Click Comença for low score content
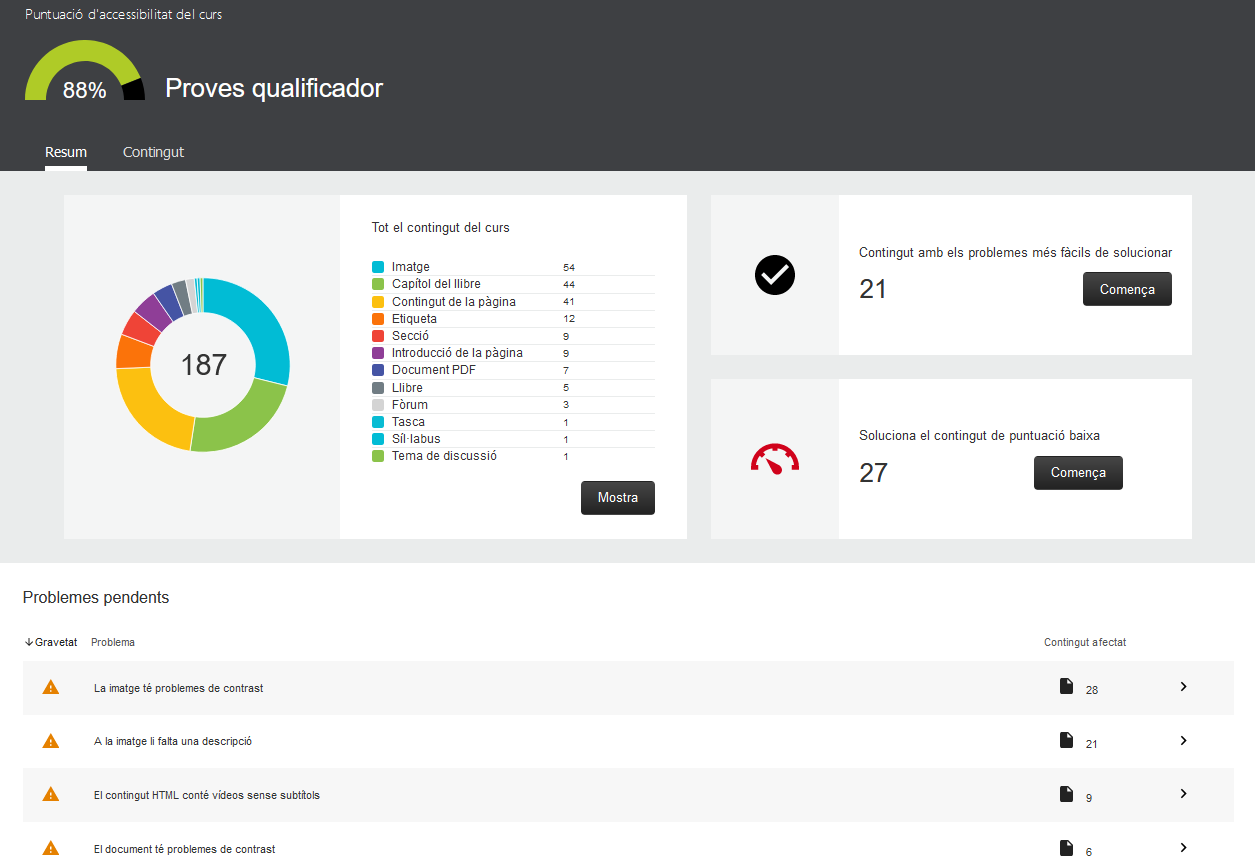Screen dimensions: 1255x864 pyautogui.click(x=1078, y=473)
